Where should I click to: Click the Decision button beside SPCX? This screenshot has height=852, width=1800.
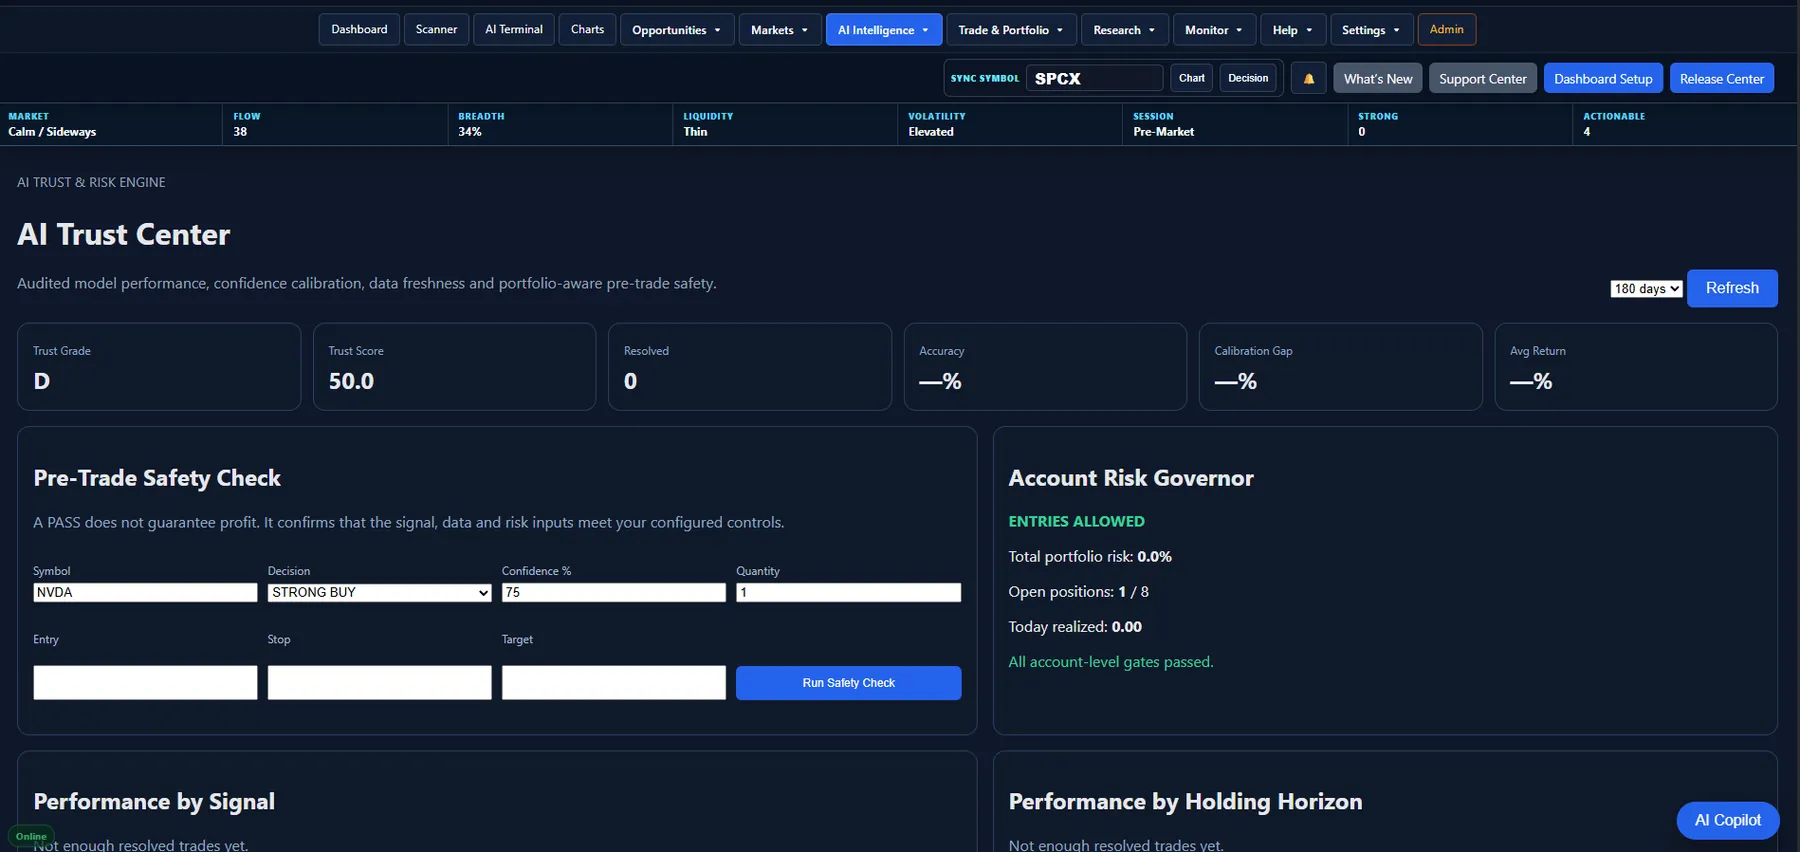(x=1248, y=78)
